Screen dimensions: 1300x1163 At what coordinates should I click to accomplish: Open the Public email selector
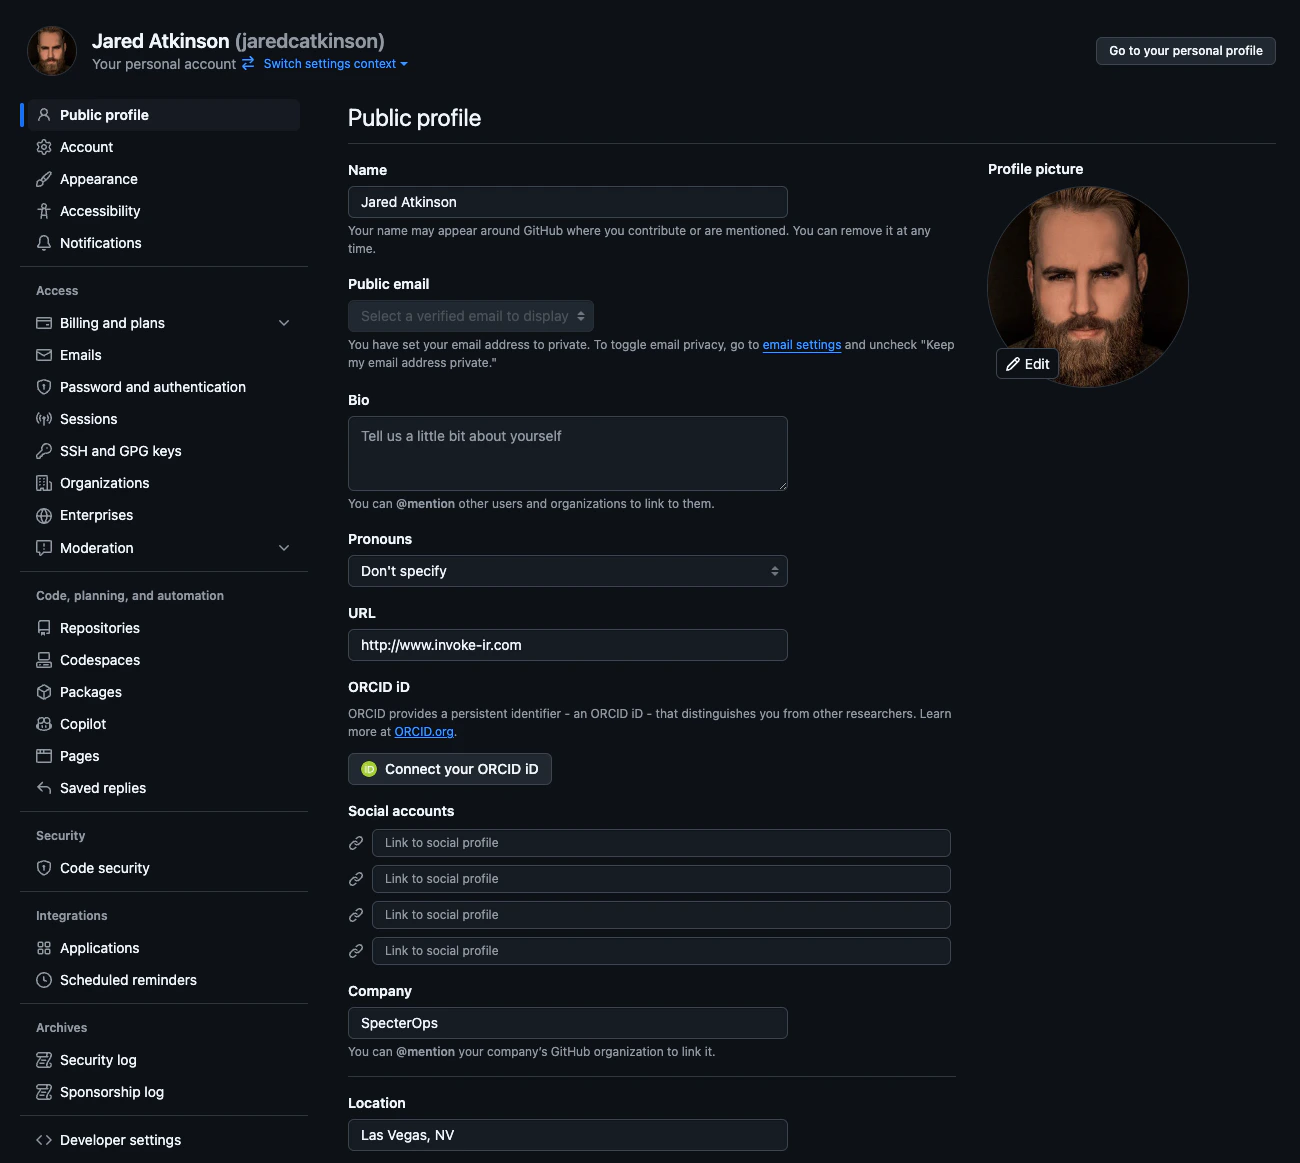pyautogui.click(x=470, y=316)
